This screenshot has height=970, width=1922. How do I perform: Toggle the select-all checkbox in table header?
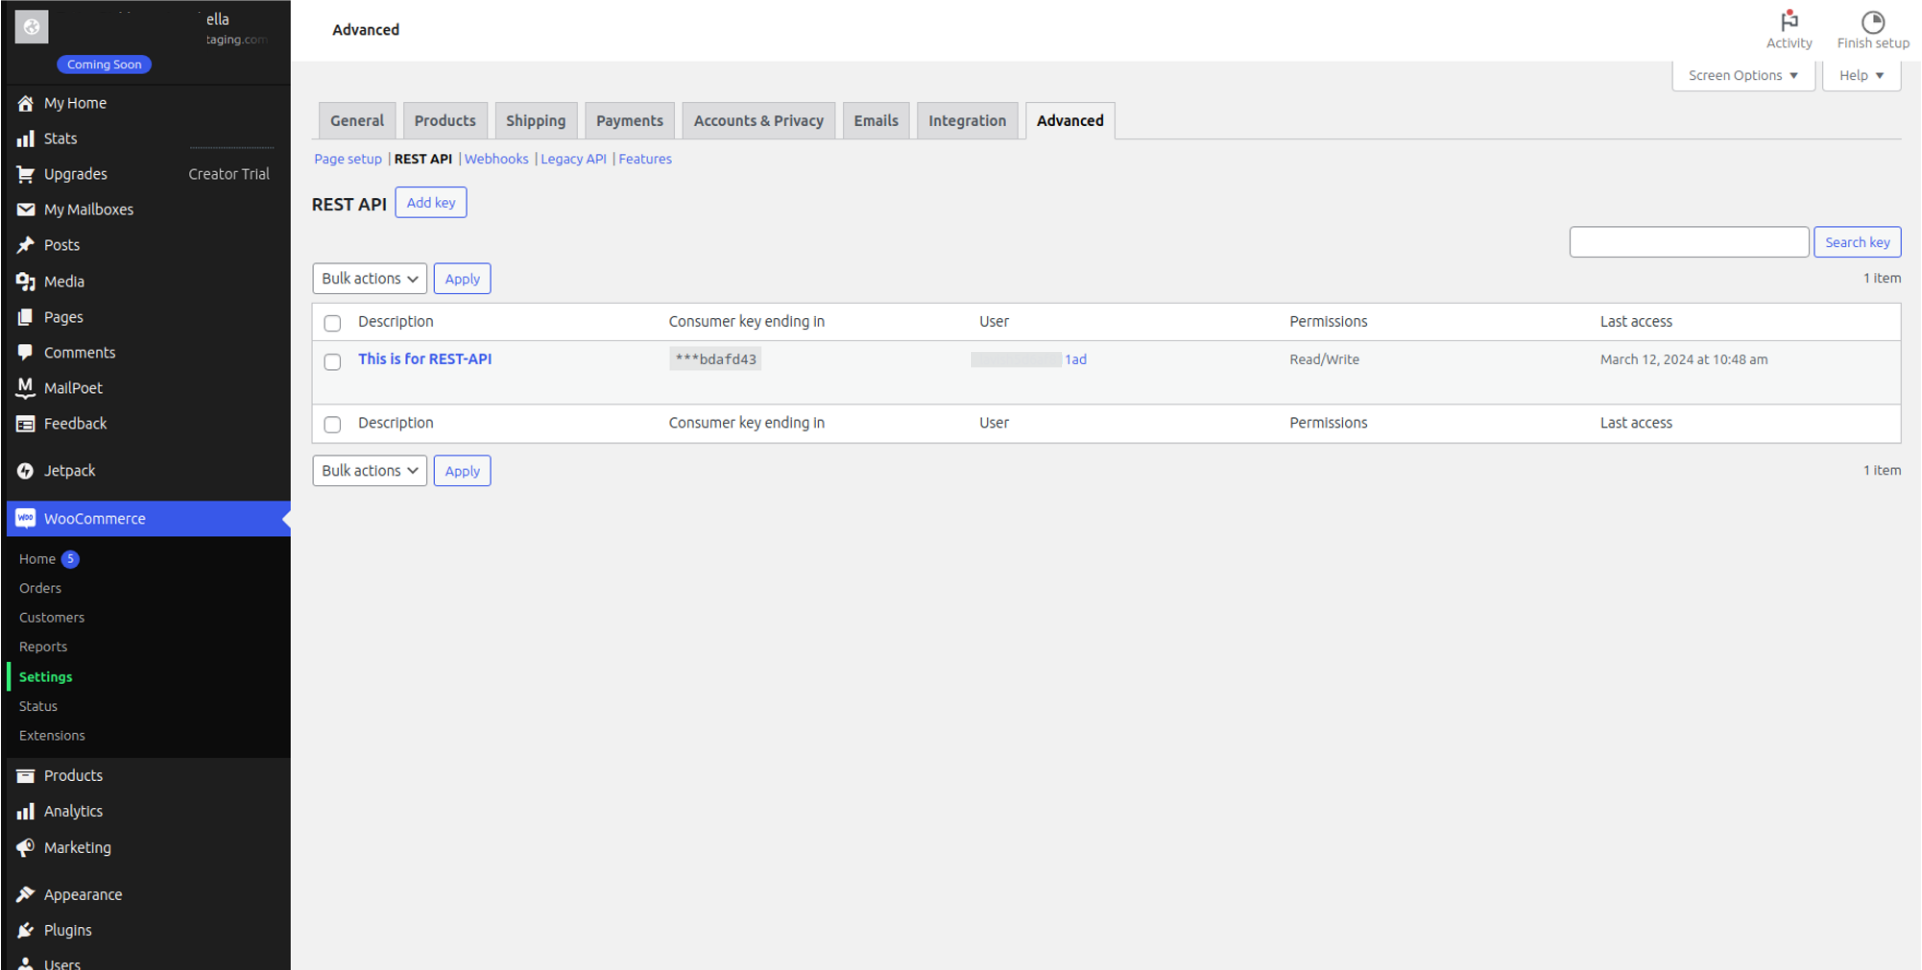(x=333, y=323)
